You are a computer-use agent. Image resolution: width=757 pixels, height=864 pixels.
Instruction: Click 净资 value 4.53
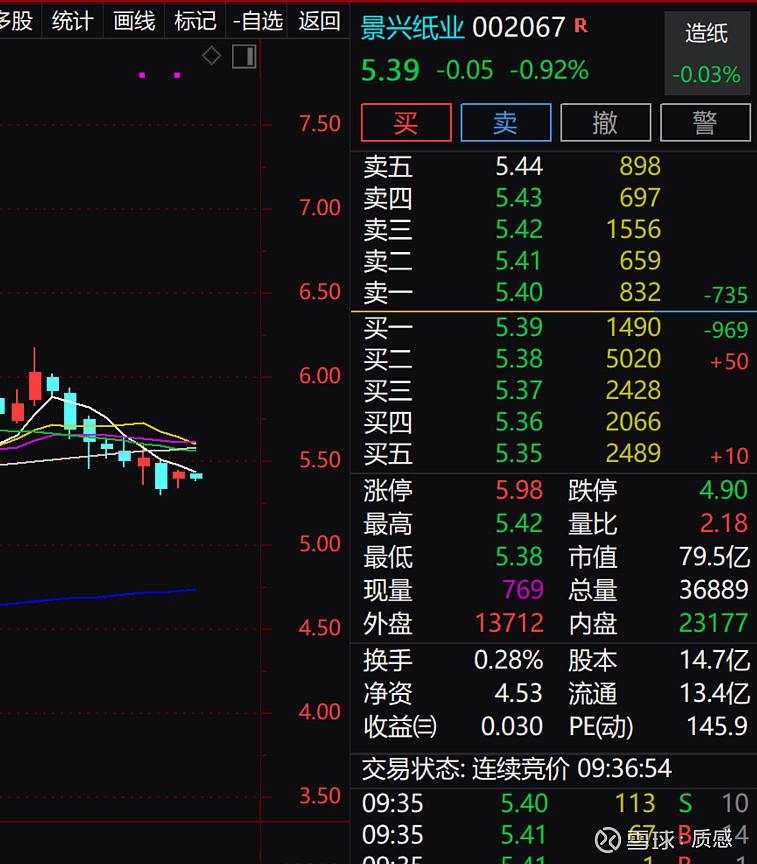(x=518, y=693)
